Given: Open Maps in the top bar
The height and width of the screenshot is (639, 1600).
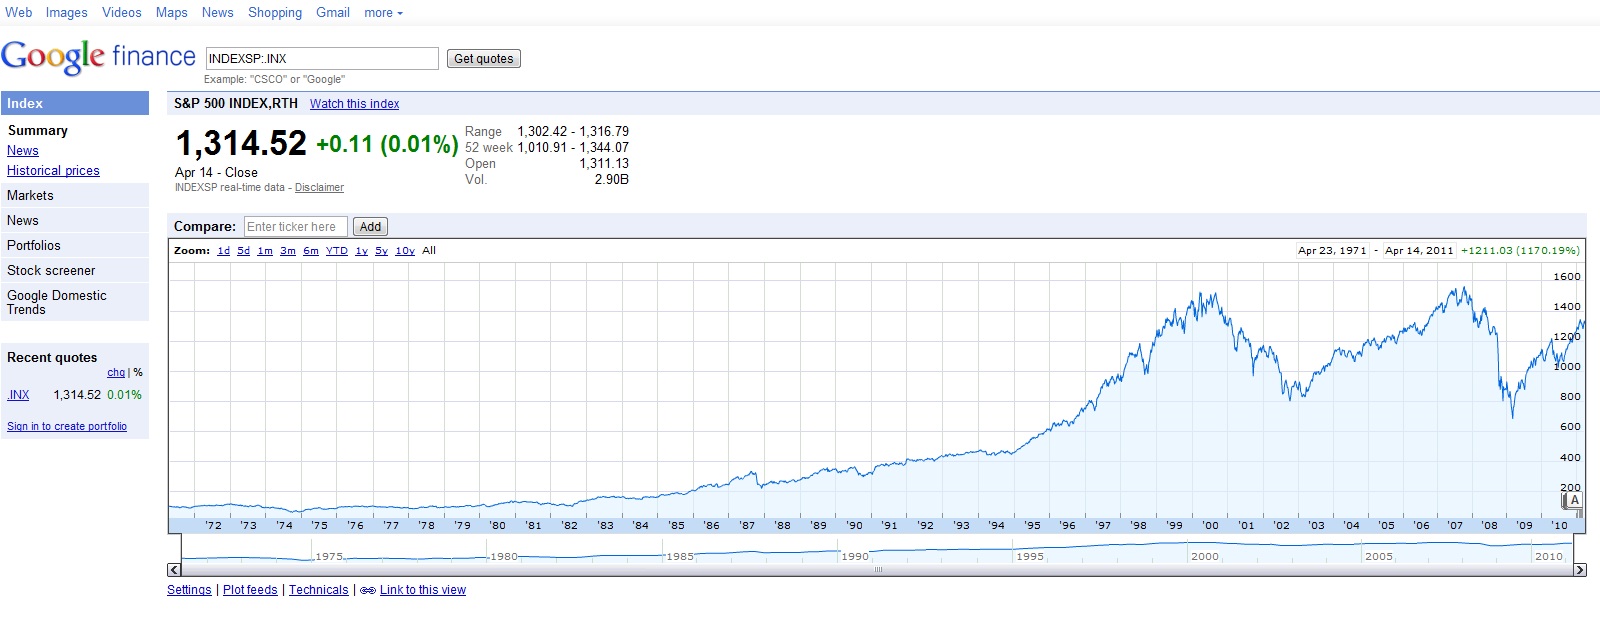Looking at the screenshot, I should (x=172, y=13).
